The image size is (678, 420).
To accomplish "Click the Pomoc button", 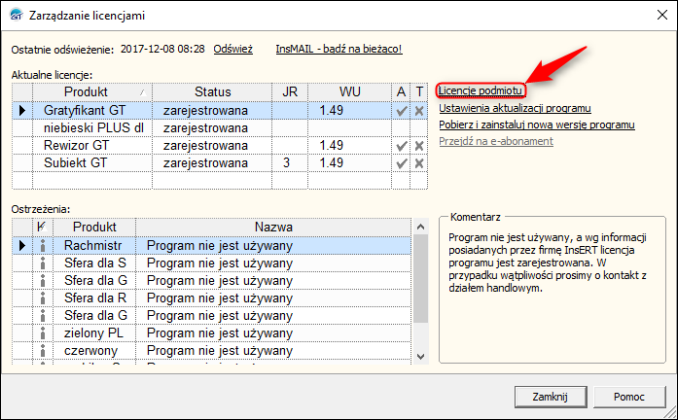I will (x=629, y=397).
